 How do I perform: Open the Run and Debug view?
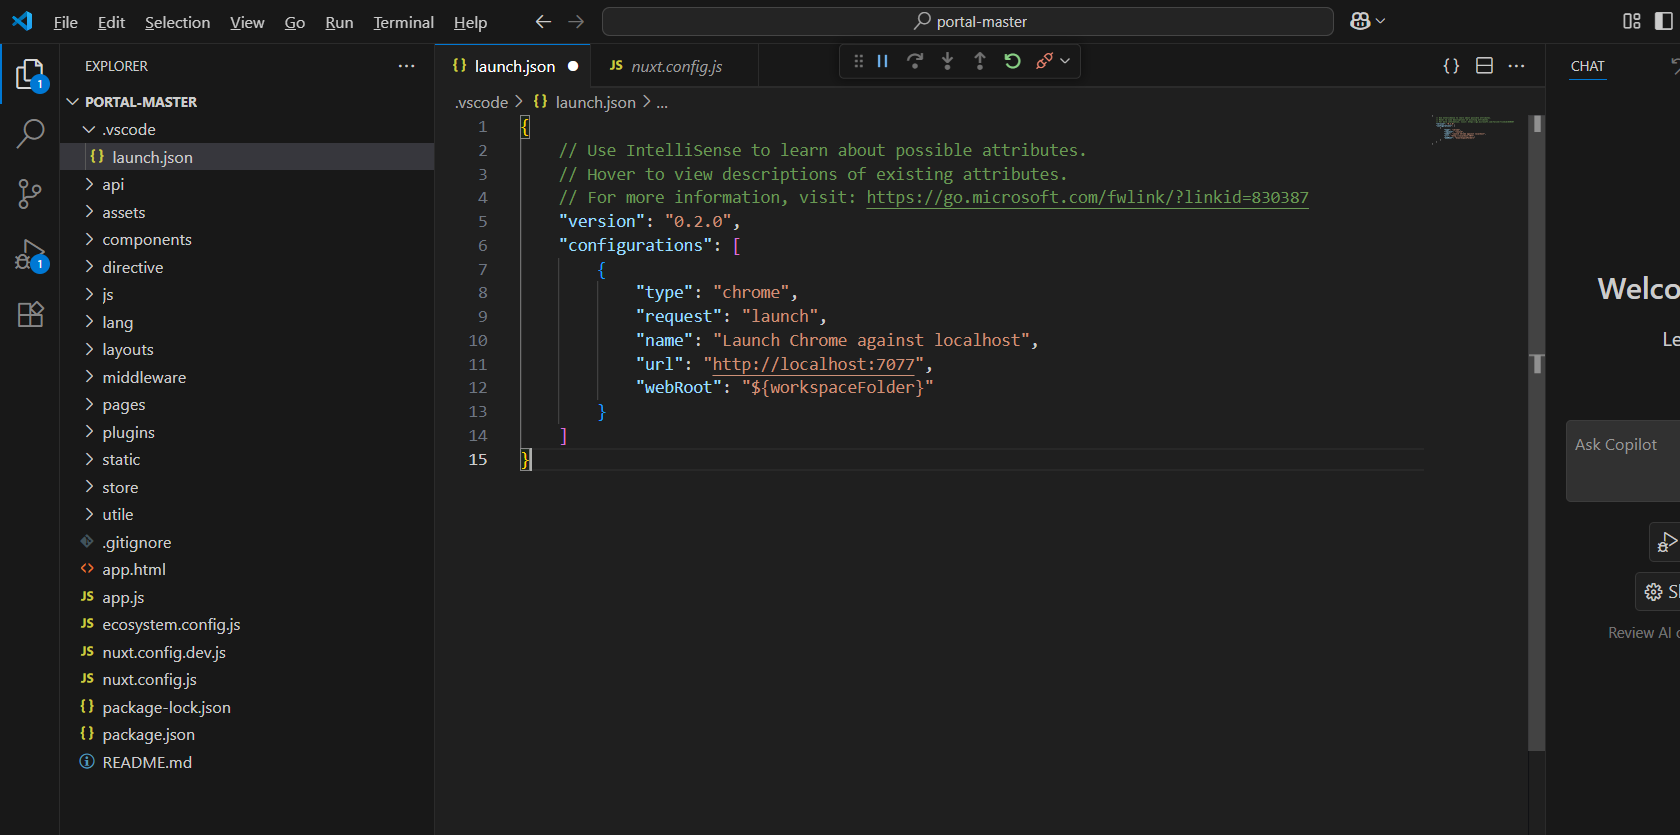pyautogui.click(x=30, y=255)
